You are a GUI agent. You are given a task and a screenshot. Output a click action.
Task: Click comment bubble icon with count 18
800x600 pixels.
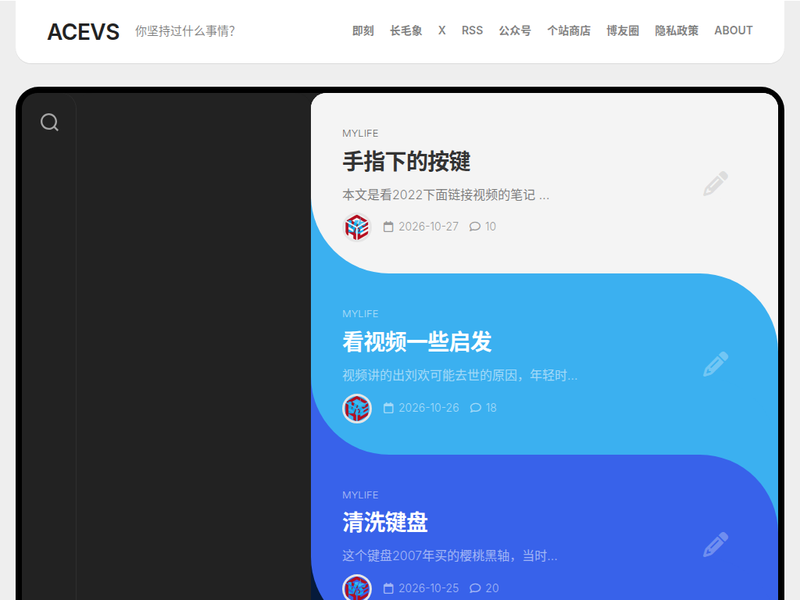pos(475,408)
